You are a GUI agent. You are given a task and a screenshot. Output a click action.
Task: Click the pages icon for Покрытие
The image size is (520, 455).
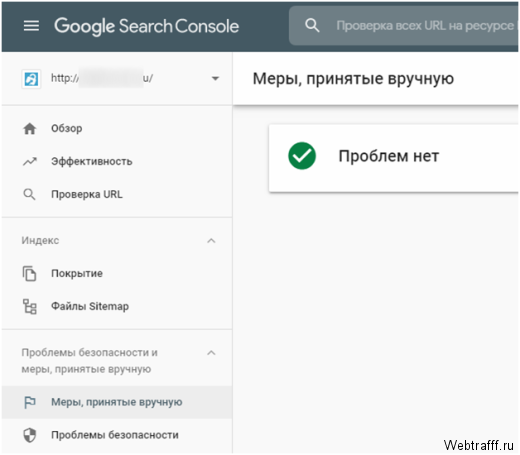[x=29, y=274]
